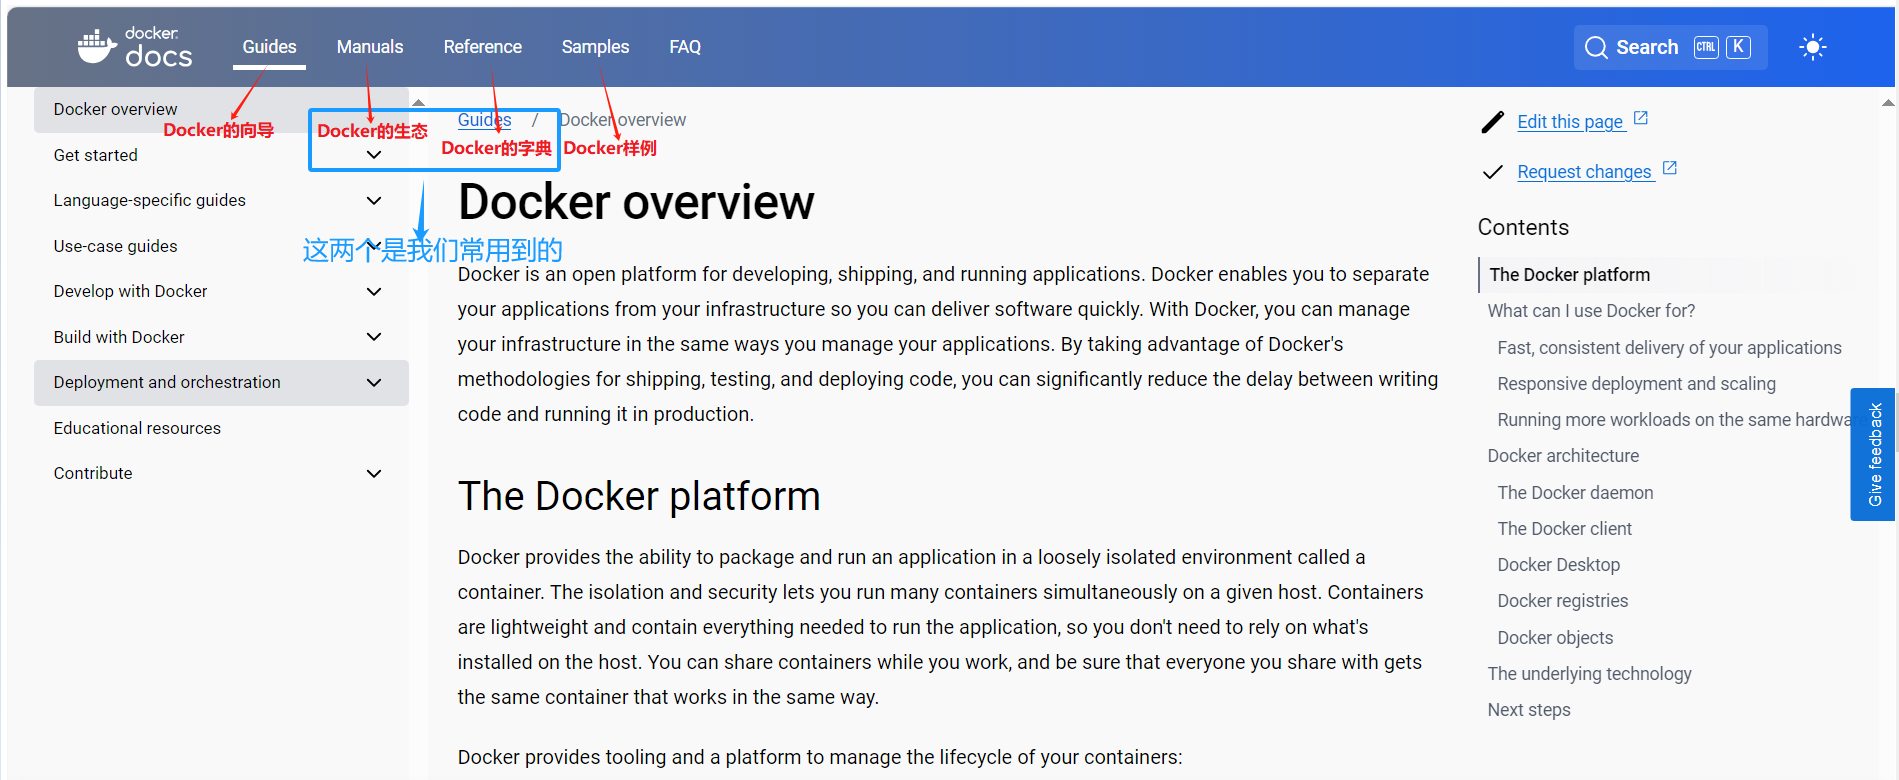Click the search magnifier icon
Viewport: 1899px width, 780px height.
(1596, 47)
